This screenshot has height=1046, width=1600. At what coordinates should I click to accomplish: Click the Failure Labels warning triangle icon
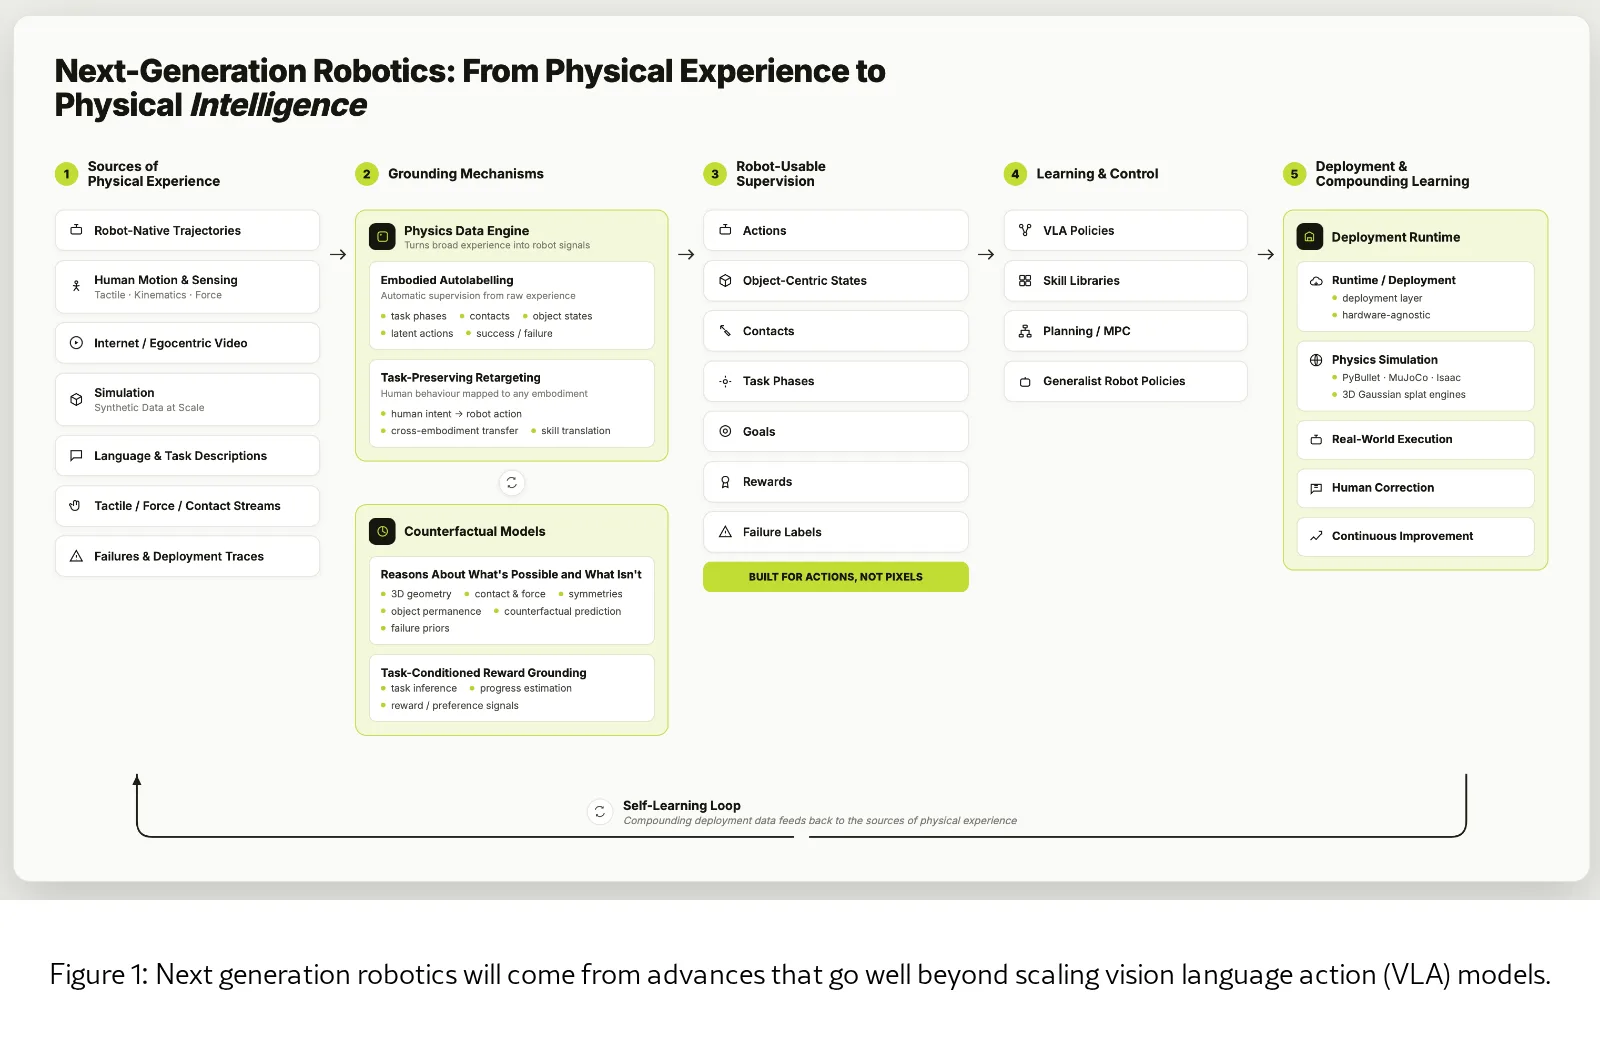(x=725, y=532)
